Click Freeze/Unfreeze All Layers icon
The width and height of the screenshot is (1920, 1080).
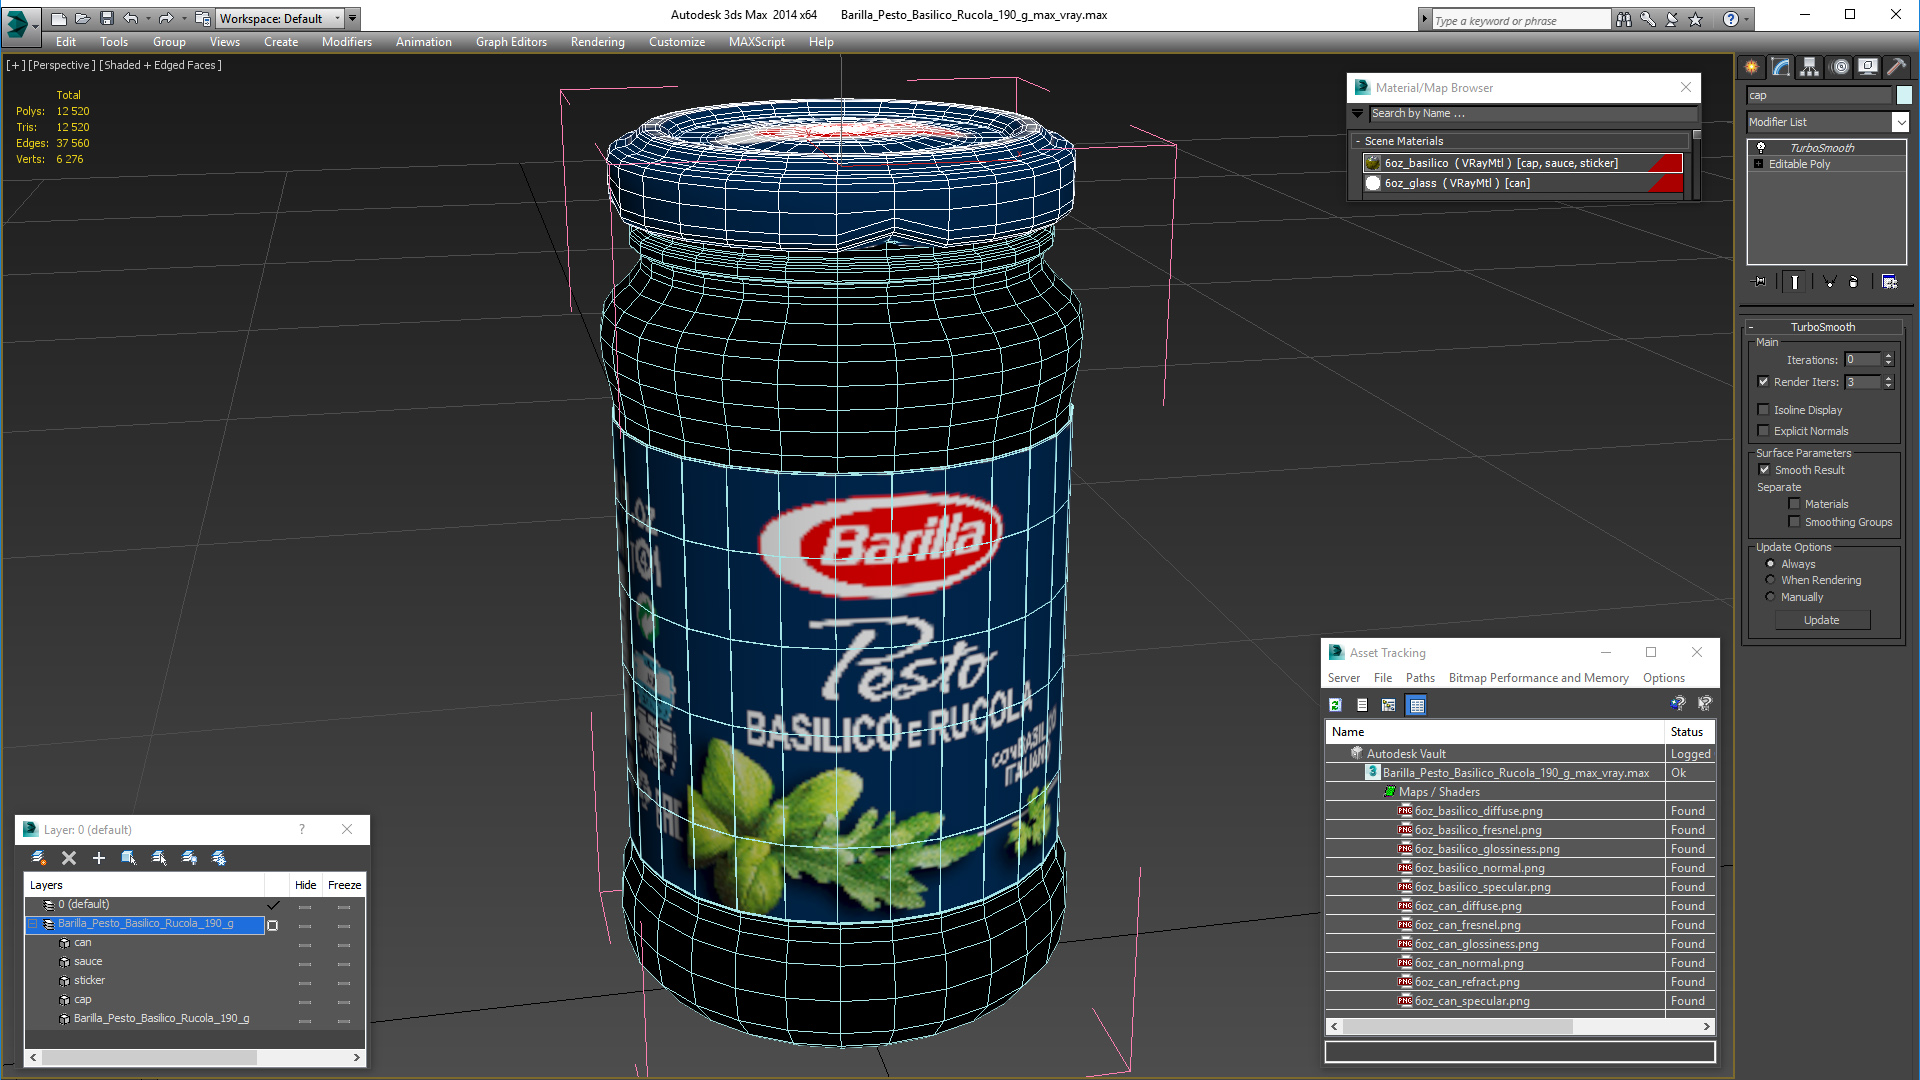pos(219,858)
